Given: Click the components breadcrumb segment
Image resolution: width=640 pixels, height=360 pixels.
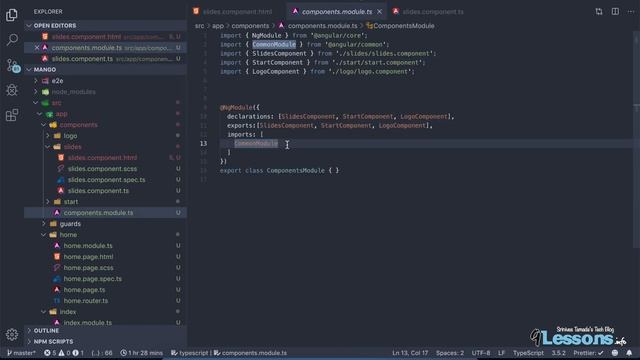Looking at the screenshot, I should tap(250, 26).
